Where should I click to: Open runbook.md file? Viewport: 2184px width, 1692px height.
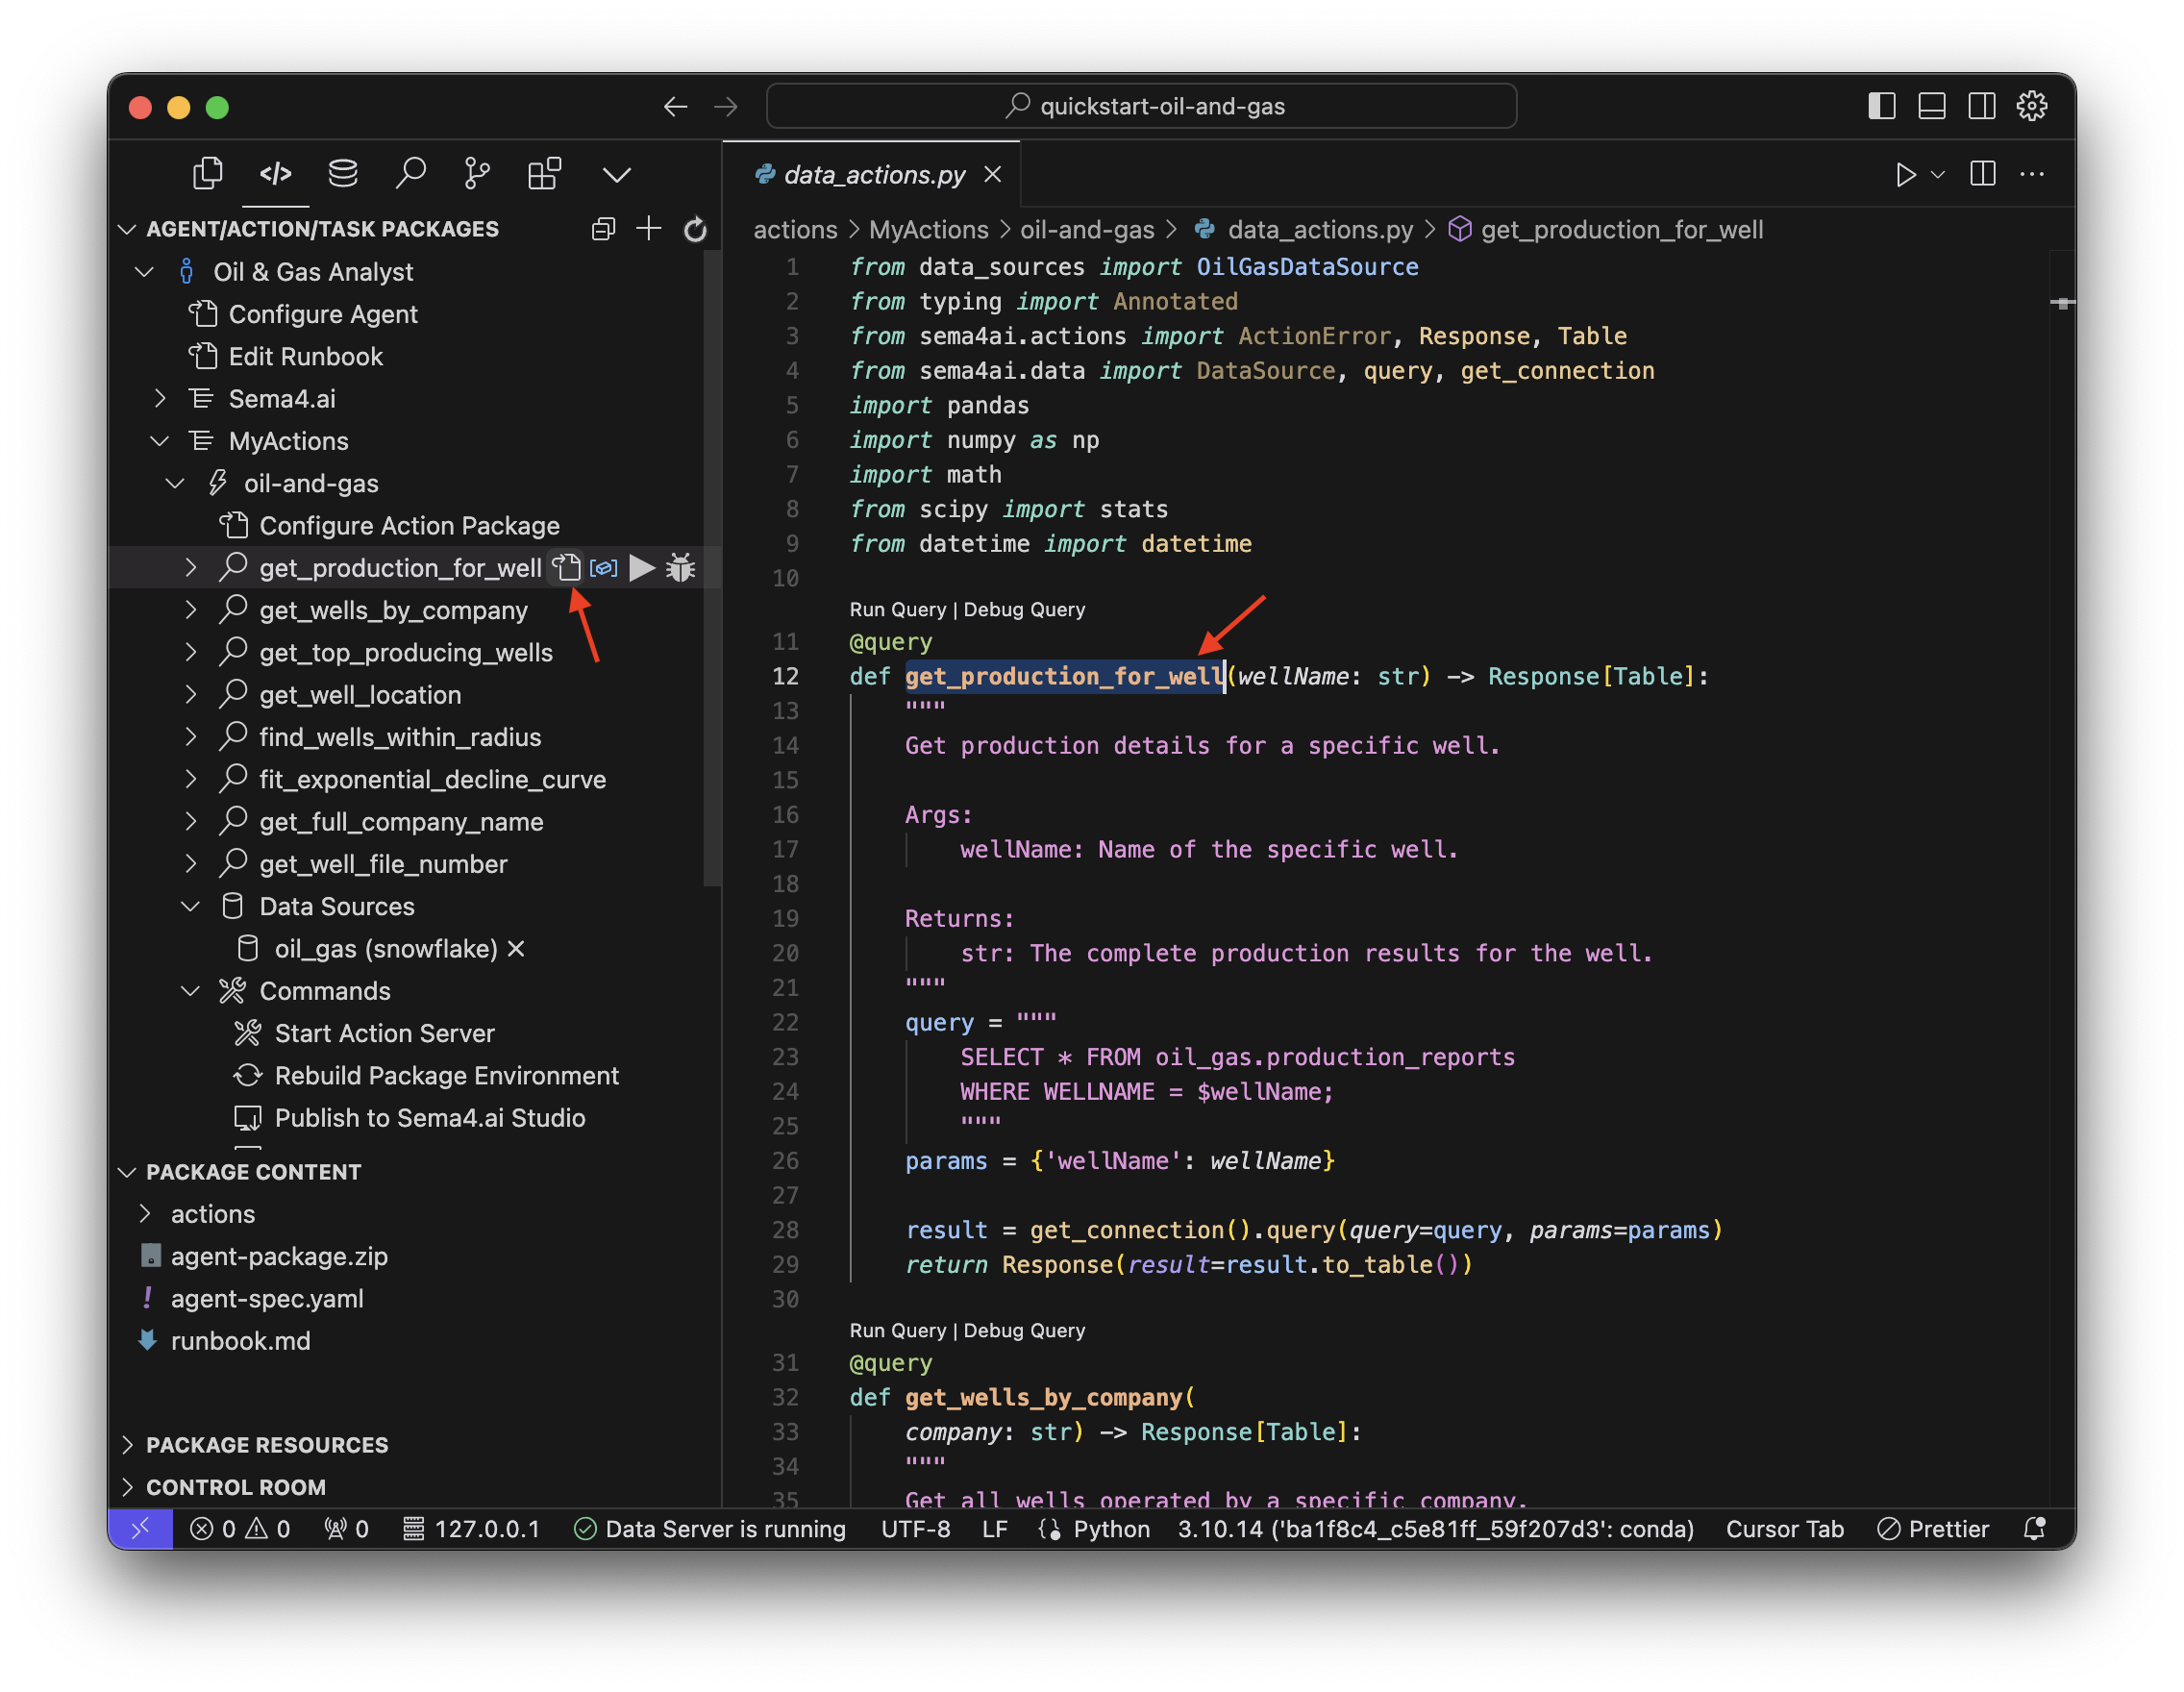point(240,1341)
